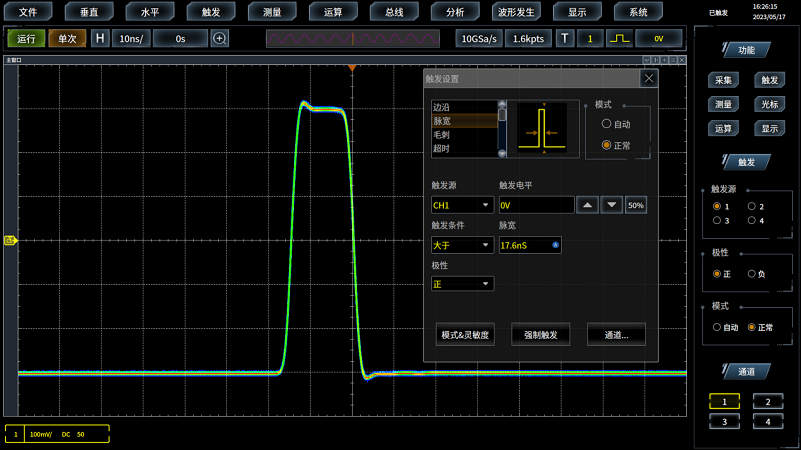Click the orange trigger position marker
This screenshot has width=801, height=450.
point(352,68)
